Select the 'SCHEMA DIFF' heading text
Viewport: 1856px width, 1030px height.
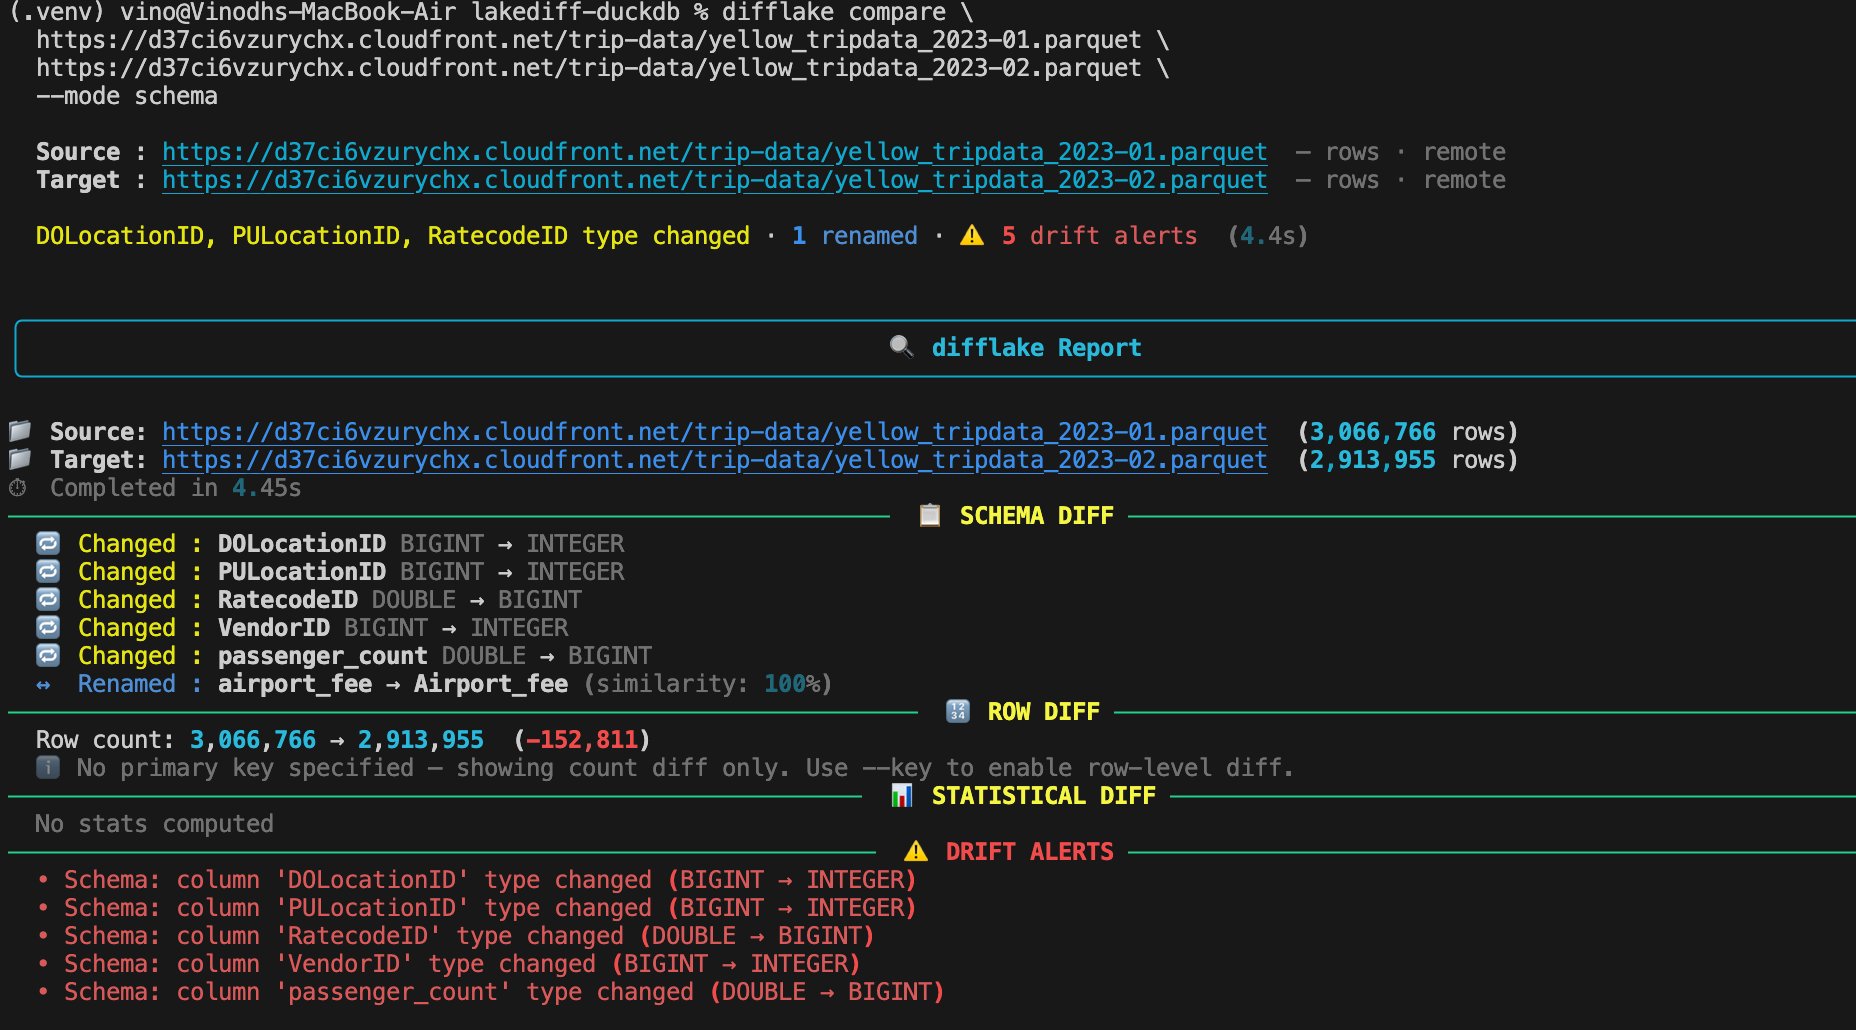(1036, 516)
